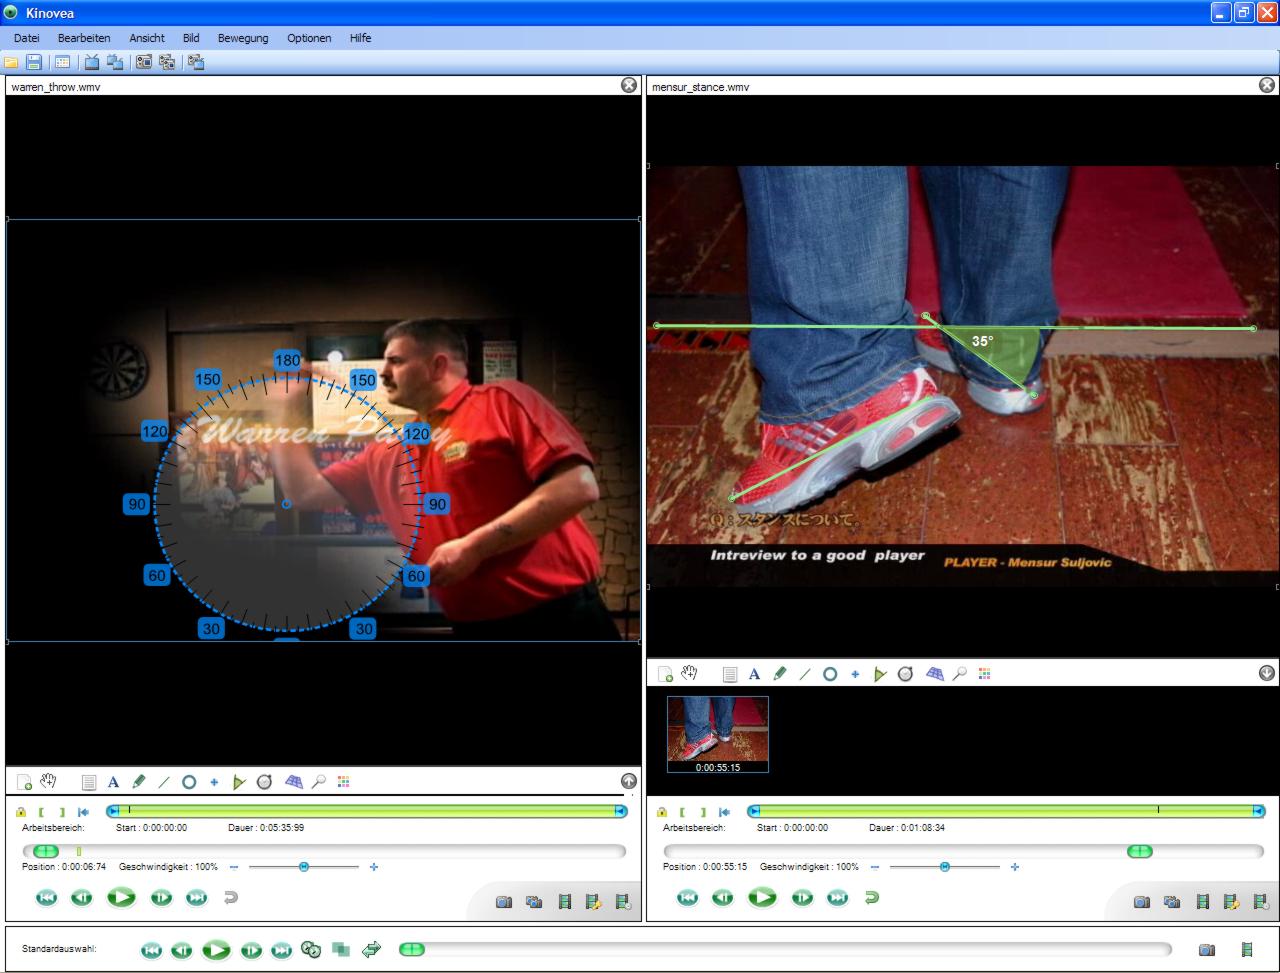Set working zone end in right player
This screenshot has width=1280, height=973.
click(703, 812)
